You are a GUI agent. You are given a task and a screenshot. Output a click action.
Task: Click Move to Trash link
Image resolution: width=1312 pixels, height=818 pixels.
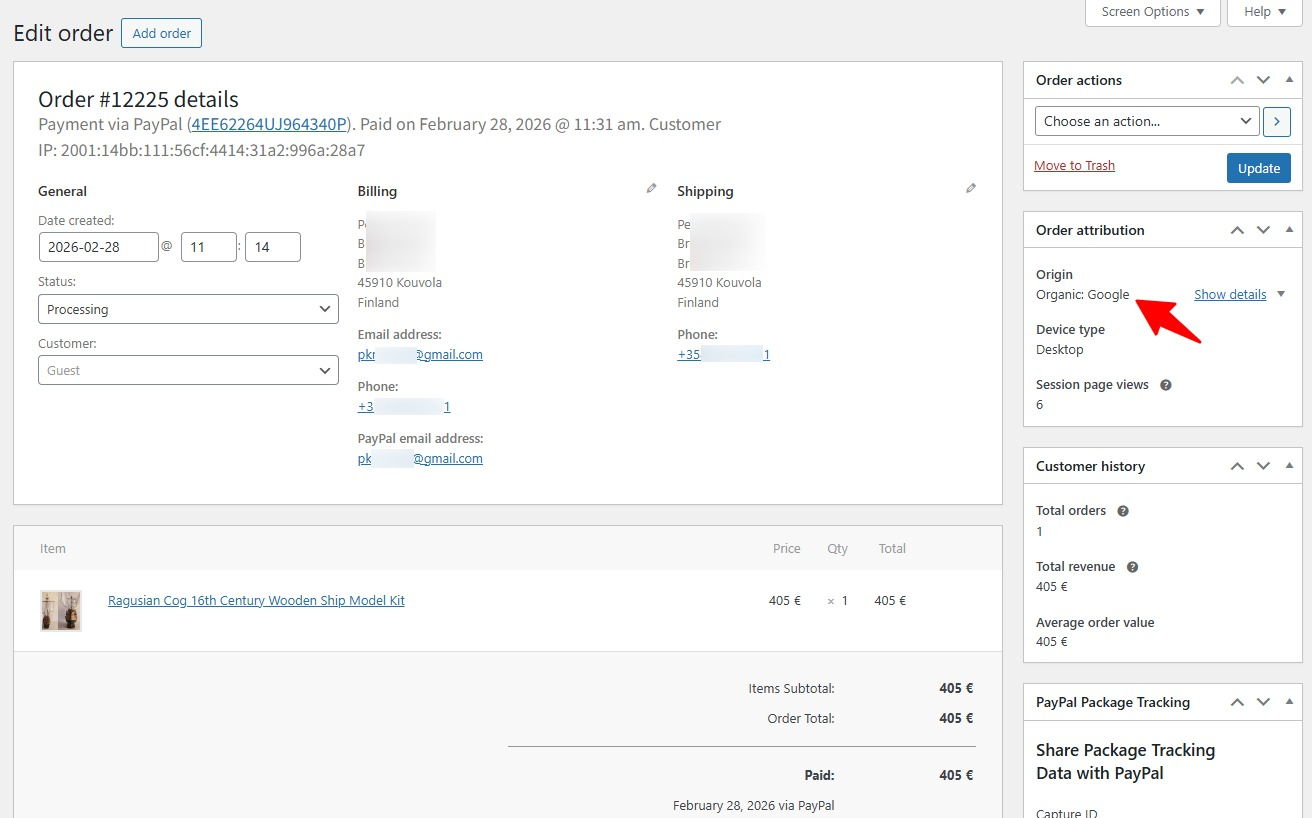(x=1074, y=166)
